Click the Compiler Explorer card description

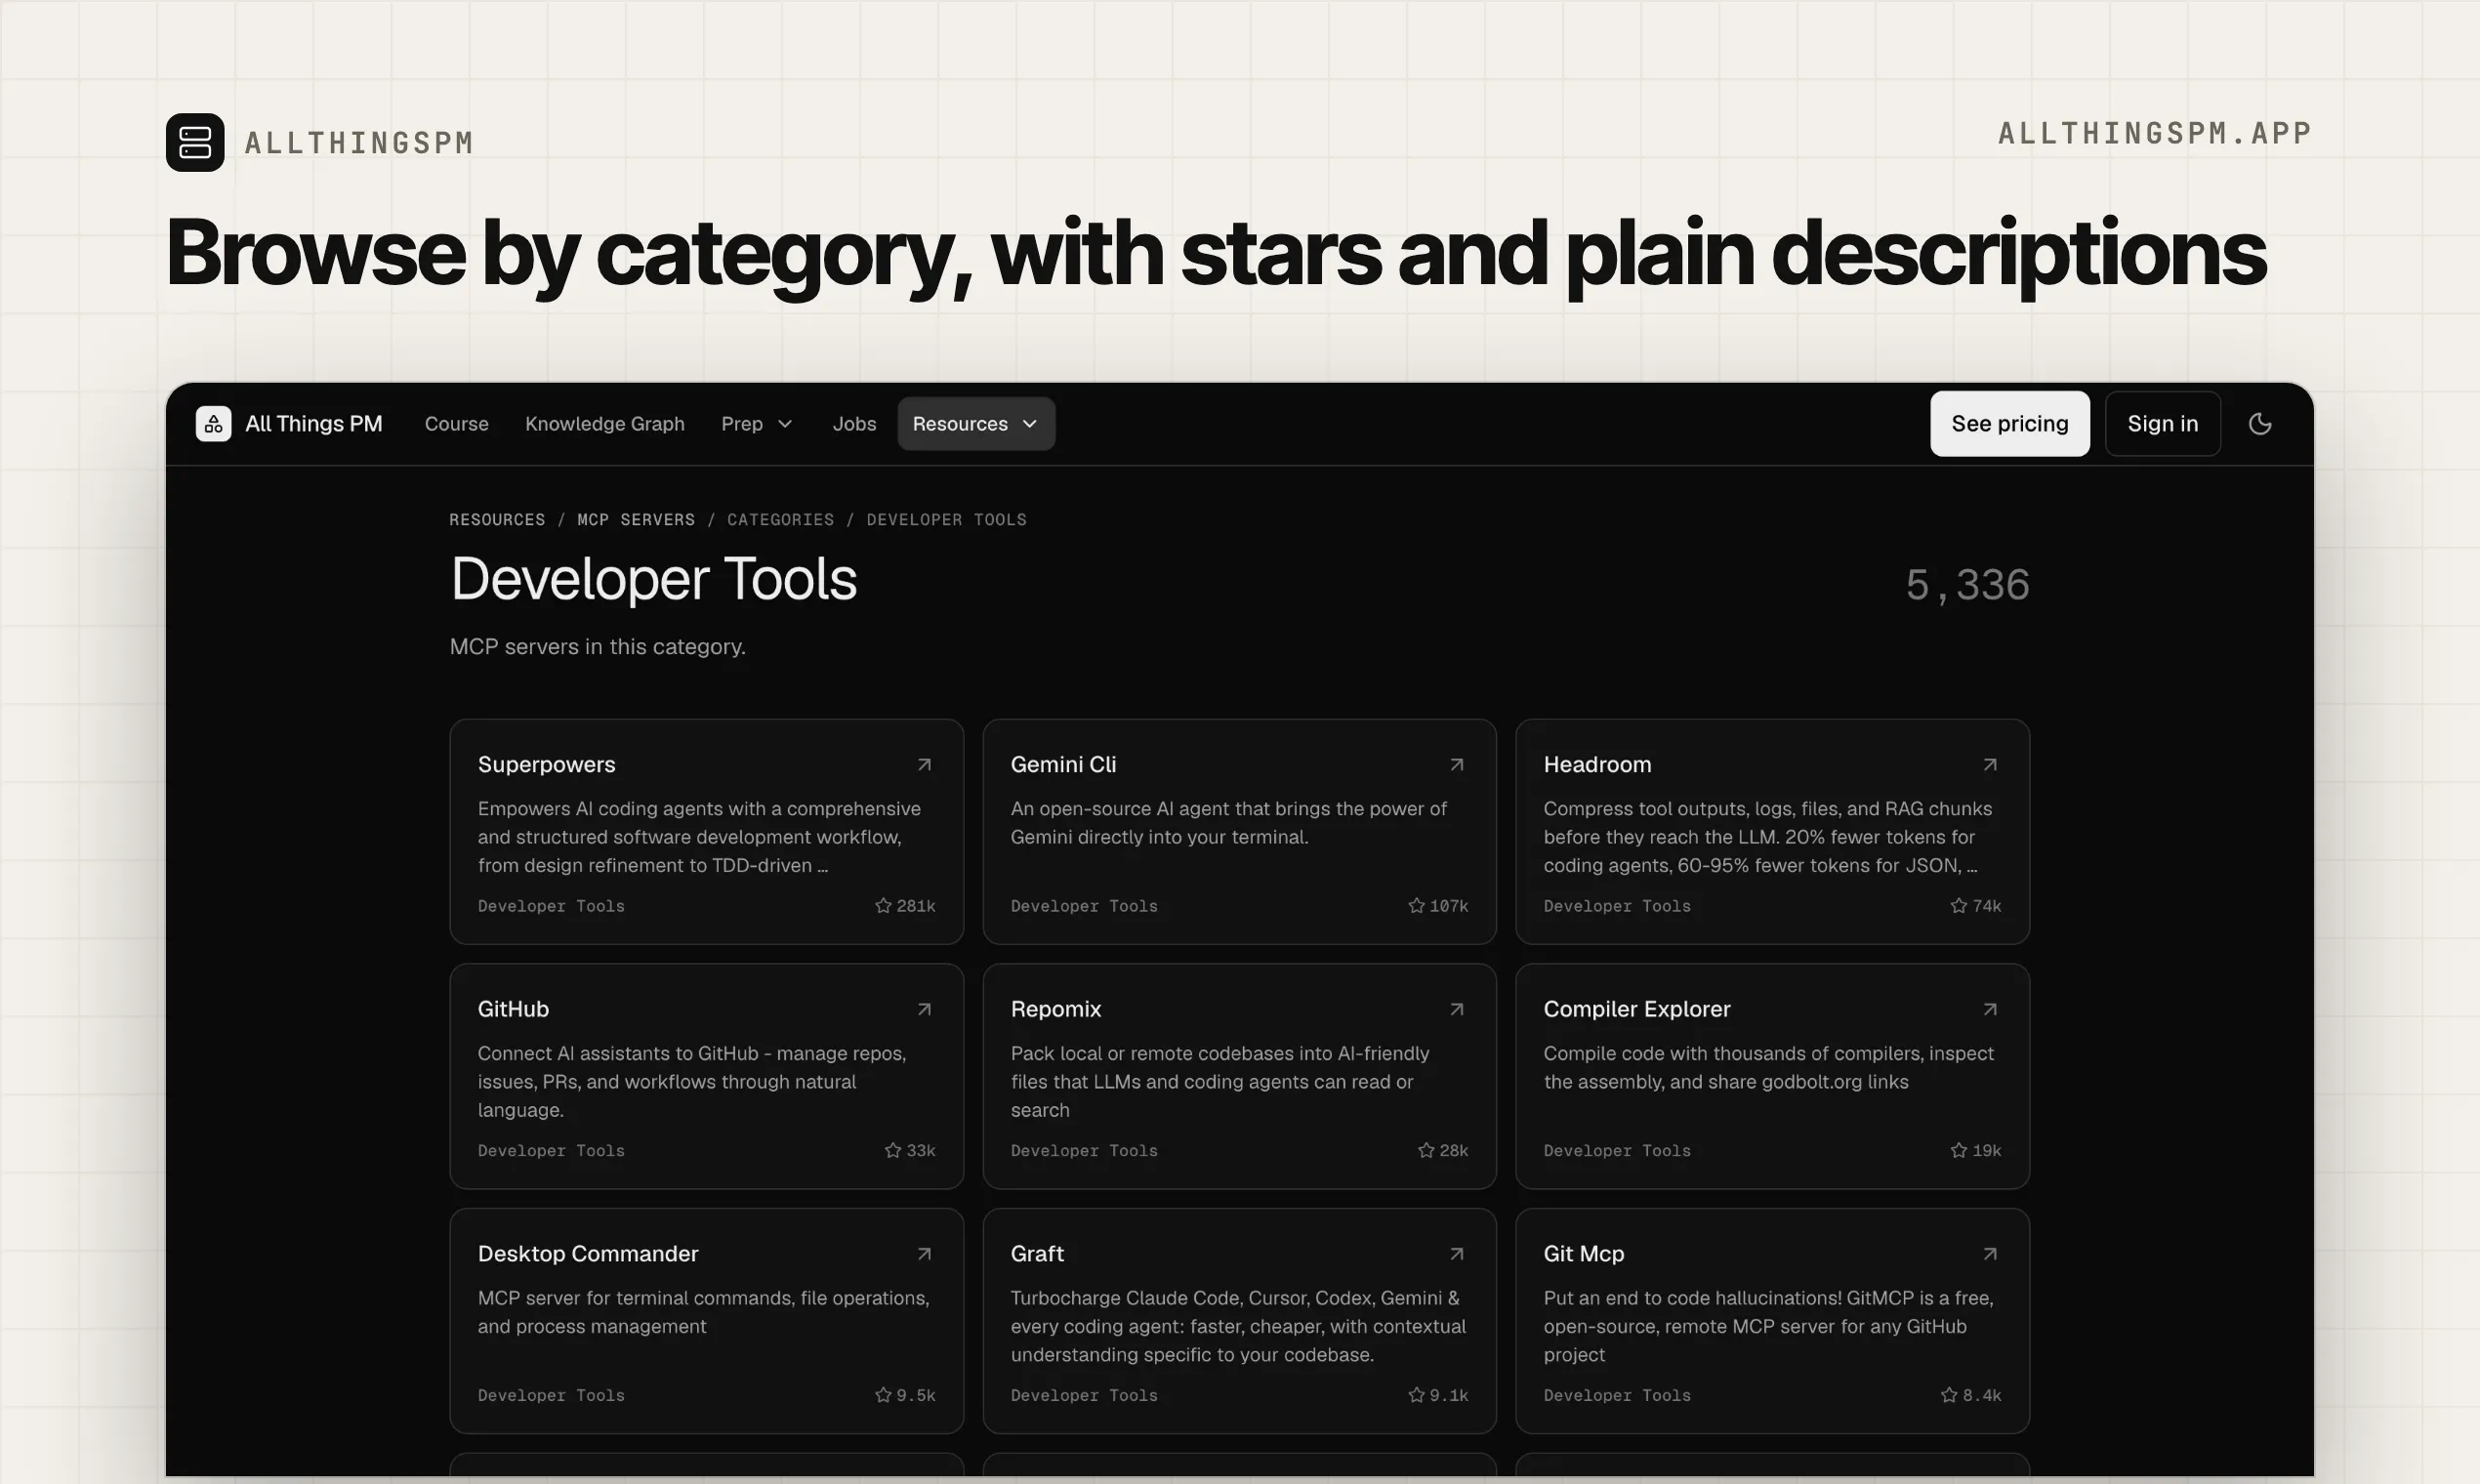[1769, 1068]
